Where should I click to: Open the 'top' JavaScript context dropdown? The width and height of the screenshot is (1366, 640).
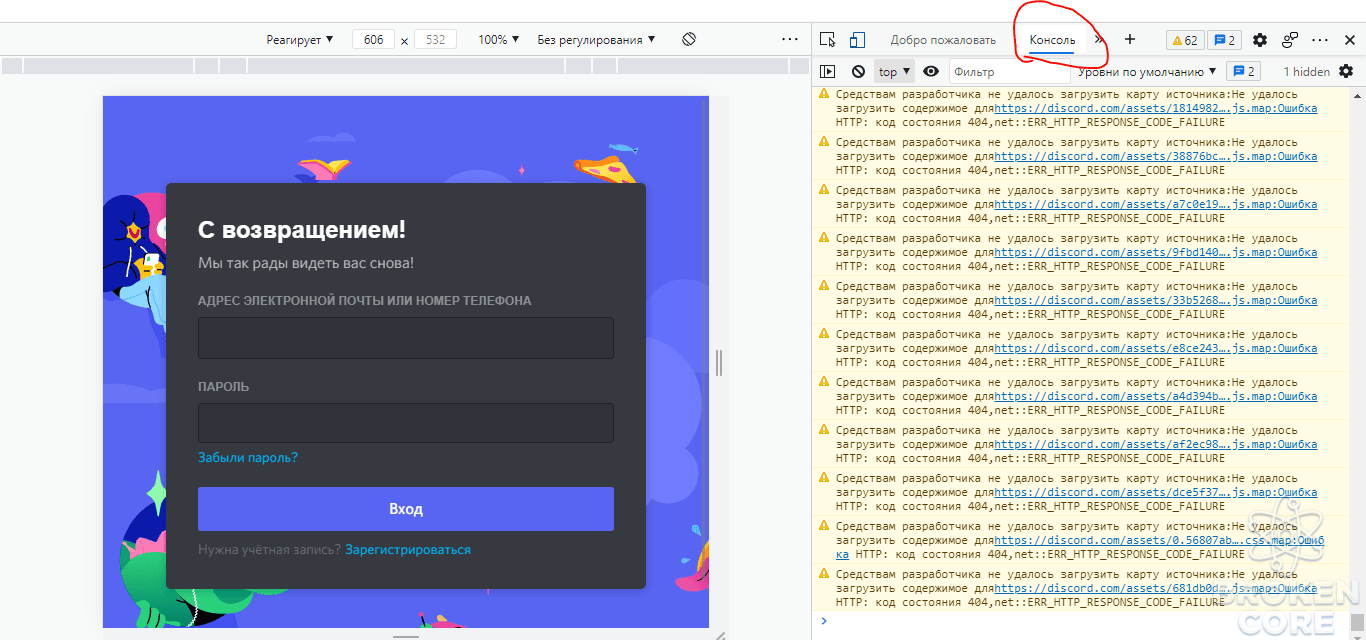(895, 71)
